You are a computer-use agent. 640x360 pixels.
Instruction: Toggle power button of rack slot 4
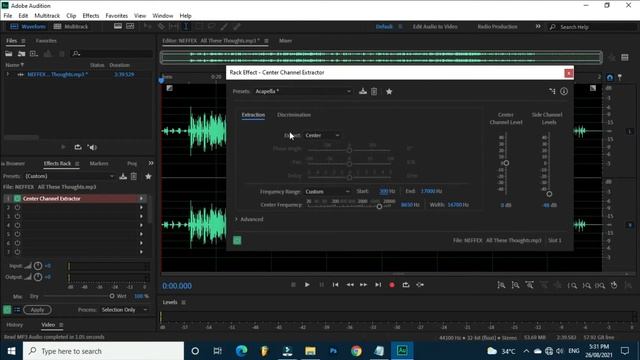(17, 225)
